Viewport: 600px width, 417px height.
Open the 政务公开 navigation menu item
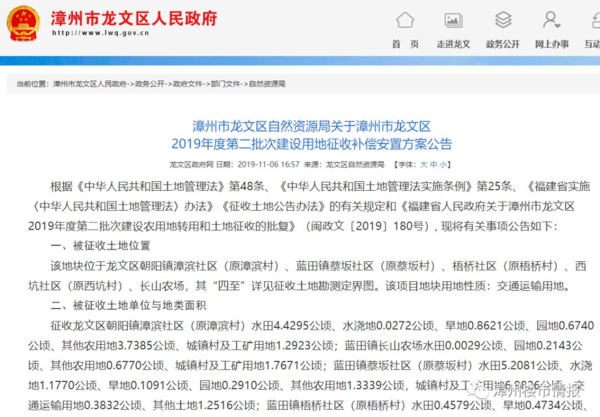click(502, 45)
